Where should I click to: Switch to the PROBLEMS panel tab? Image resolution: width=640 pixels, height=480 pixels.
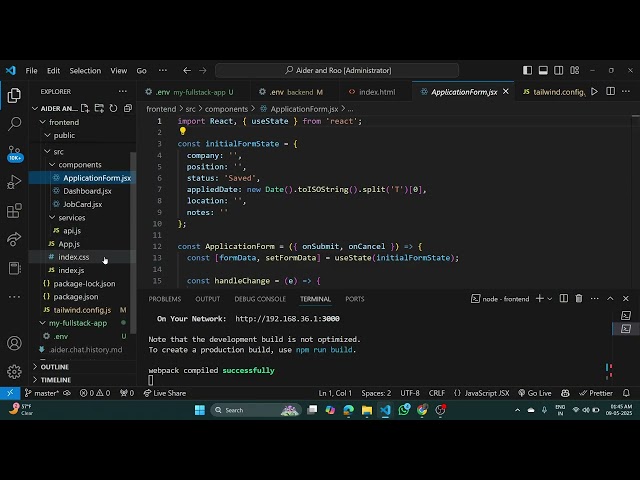[x=164, y=299]
